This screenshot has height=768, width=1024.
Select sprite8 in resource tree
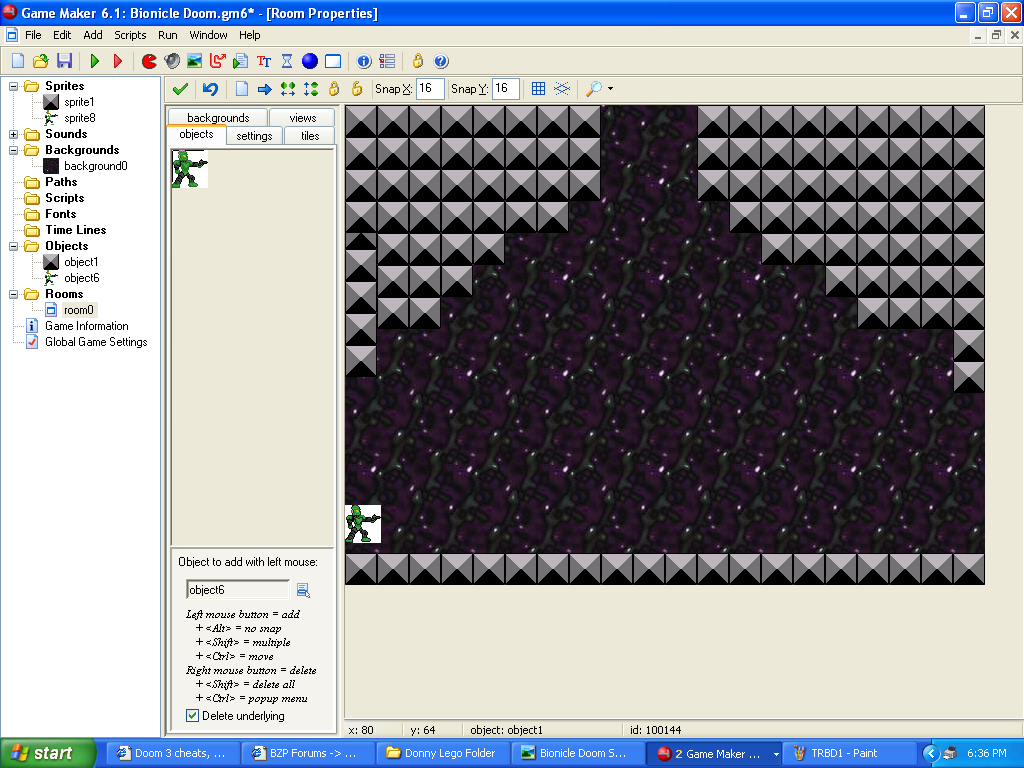80,118
